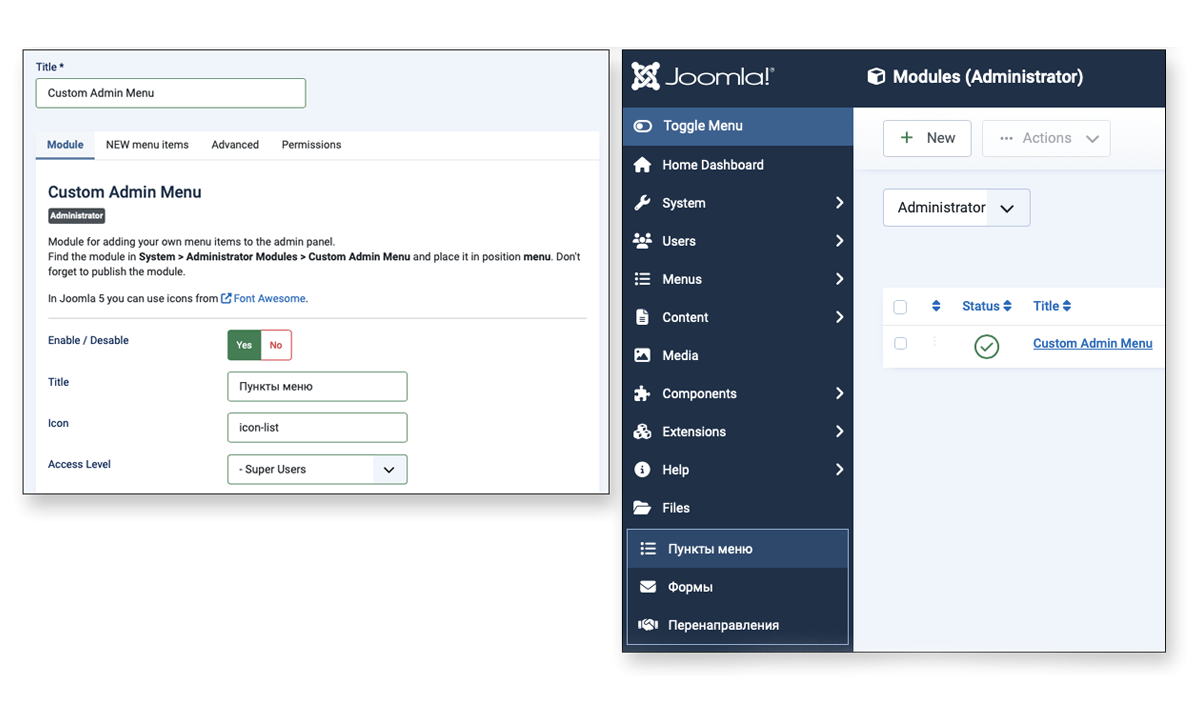Click the Joomla logo in the header
This screenshot has height=723, width=1200.
click(702, 77)
